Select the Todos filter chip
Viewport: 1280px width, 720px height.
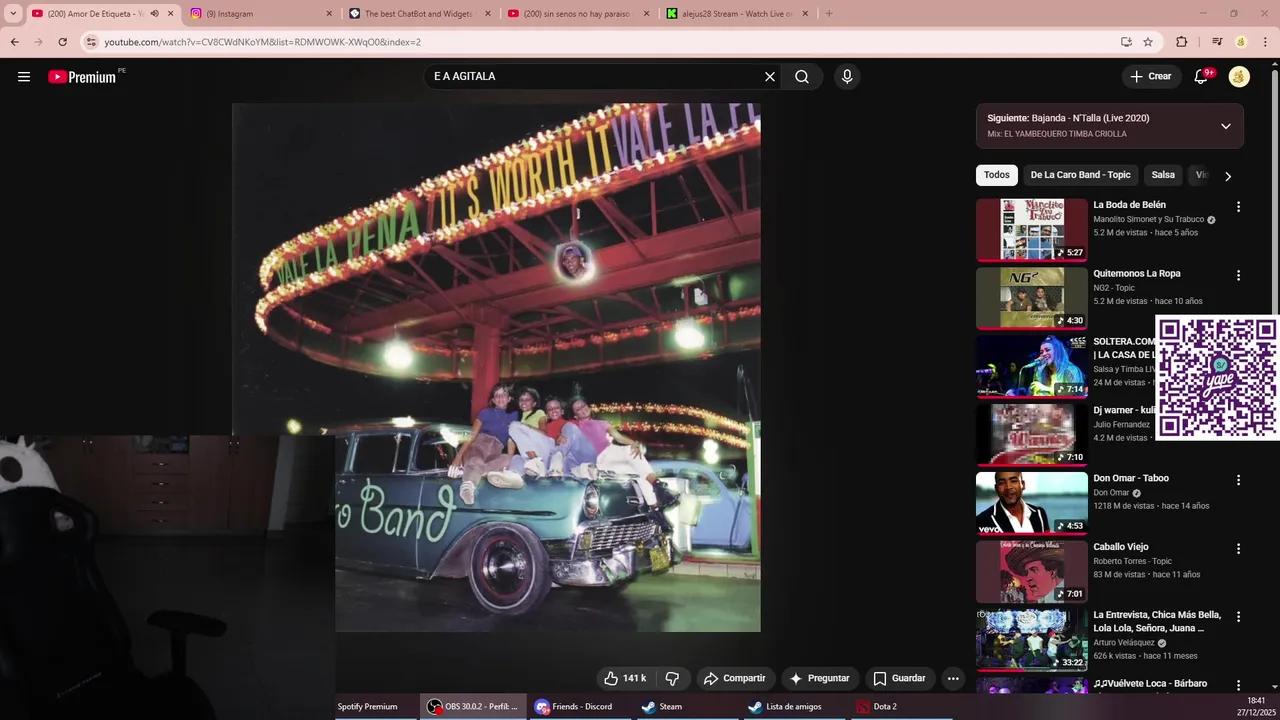pyautogui.click(x=997, y=175)
